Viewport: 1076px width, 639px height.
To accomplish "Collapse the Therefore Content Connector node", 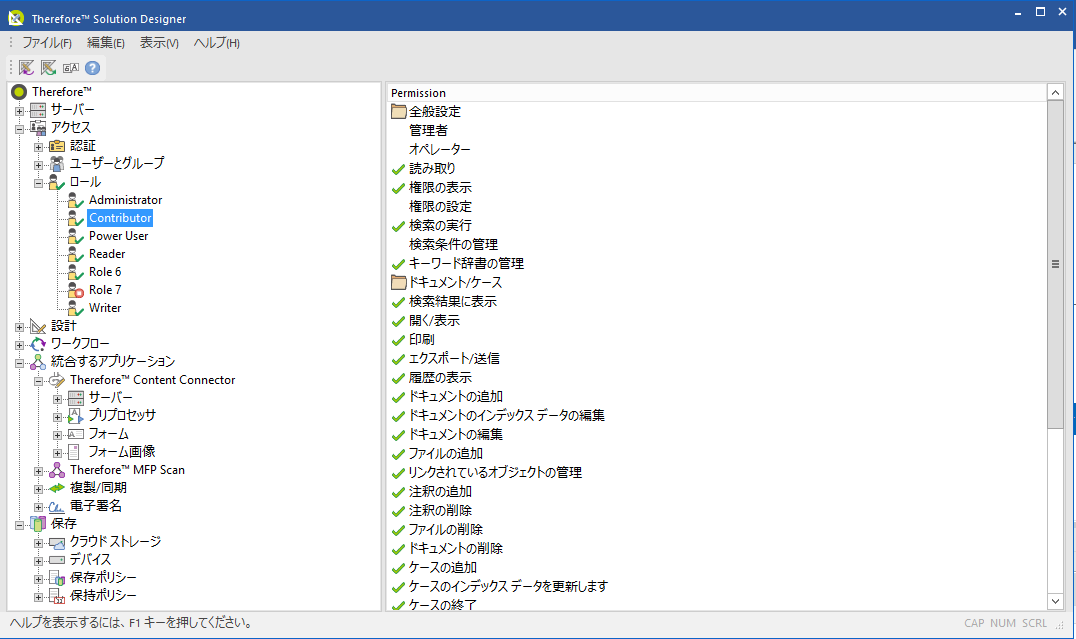I will tap(38, 380).
